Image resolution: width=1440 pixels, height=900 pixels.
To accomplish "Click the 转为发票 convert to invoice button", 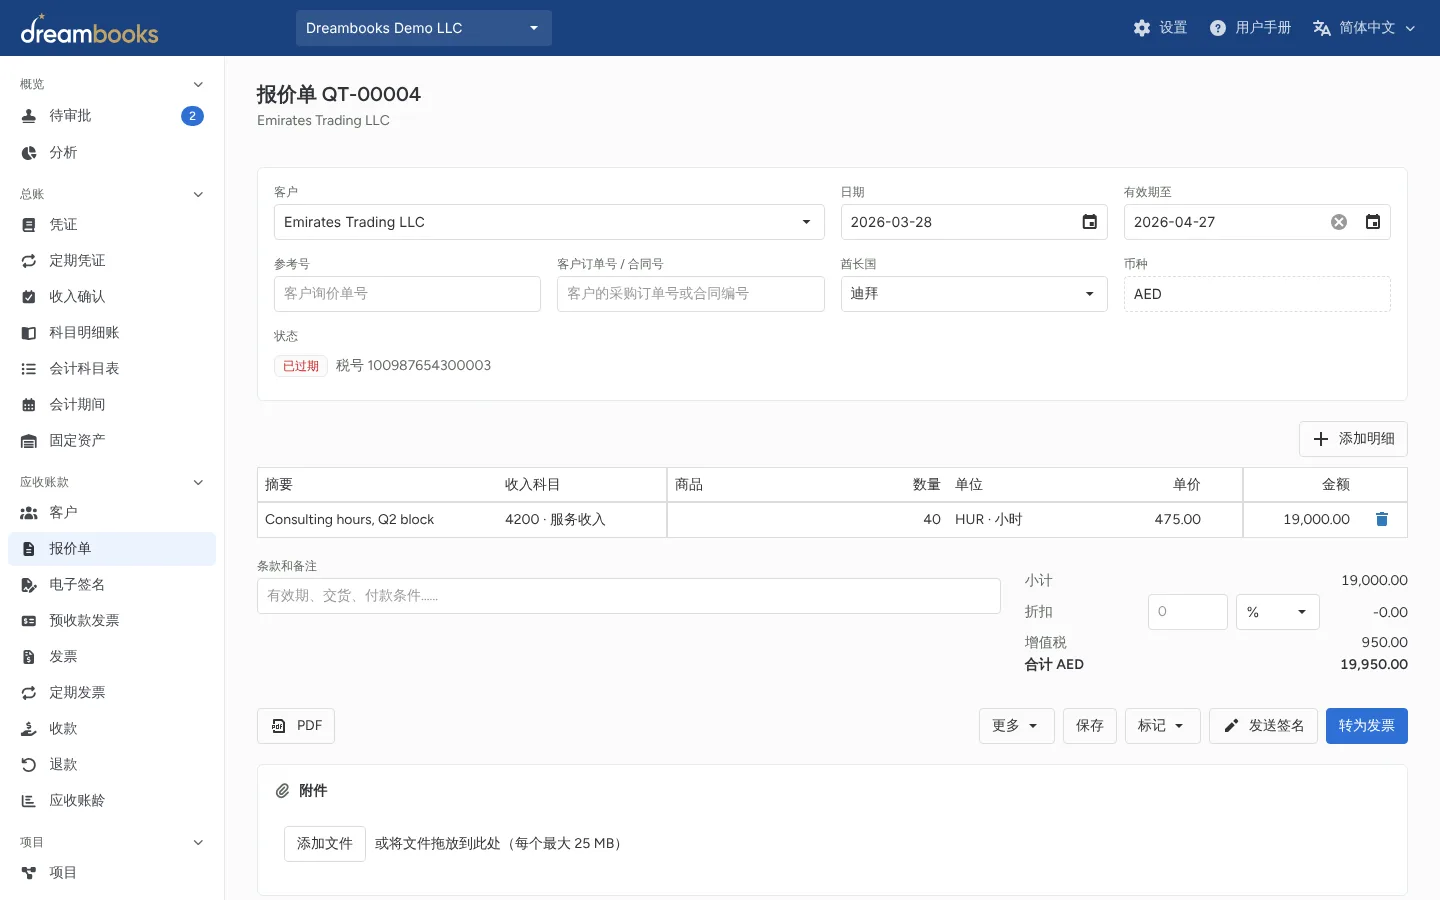I will (1366, 726).
